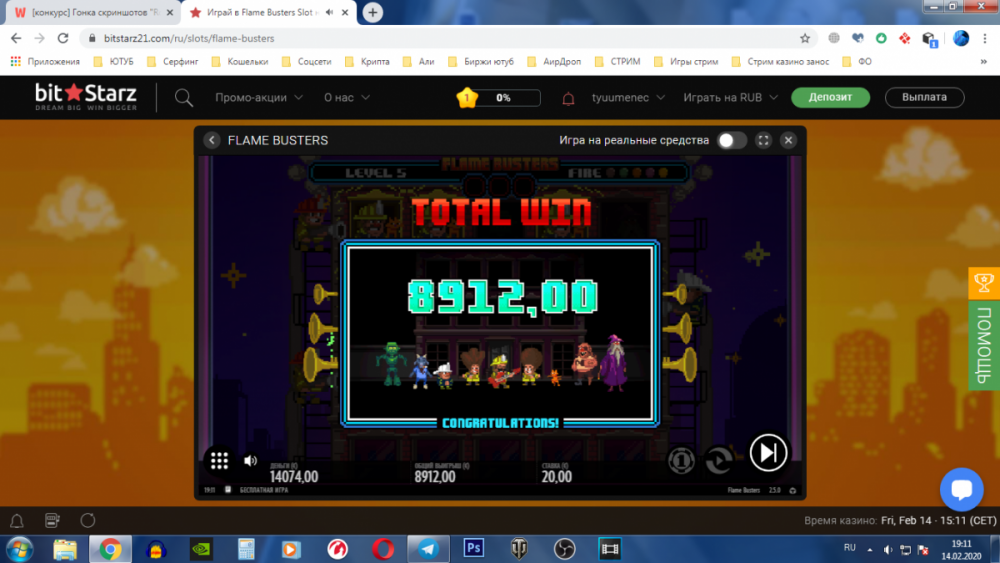Open the Кошельки bookmarks folder
This screenshot has width=1000, height=563.
click(x=239, y=61)
